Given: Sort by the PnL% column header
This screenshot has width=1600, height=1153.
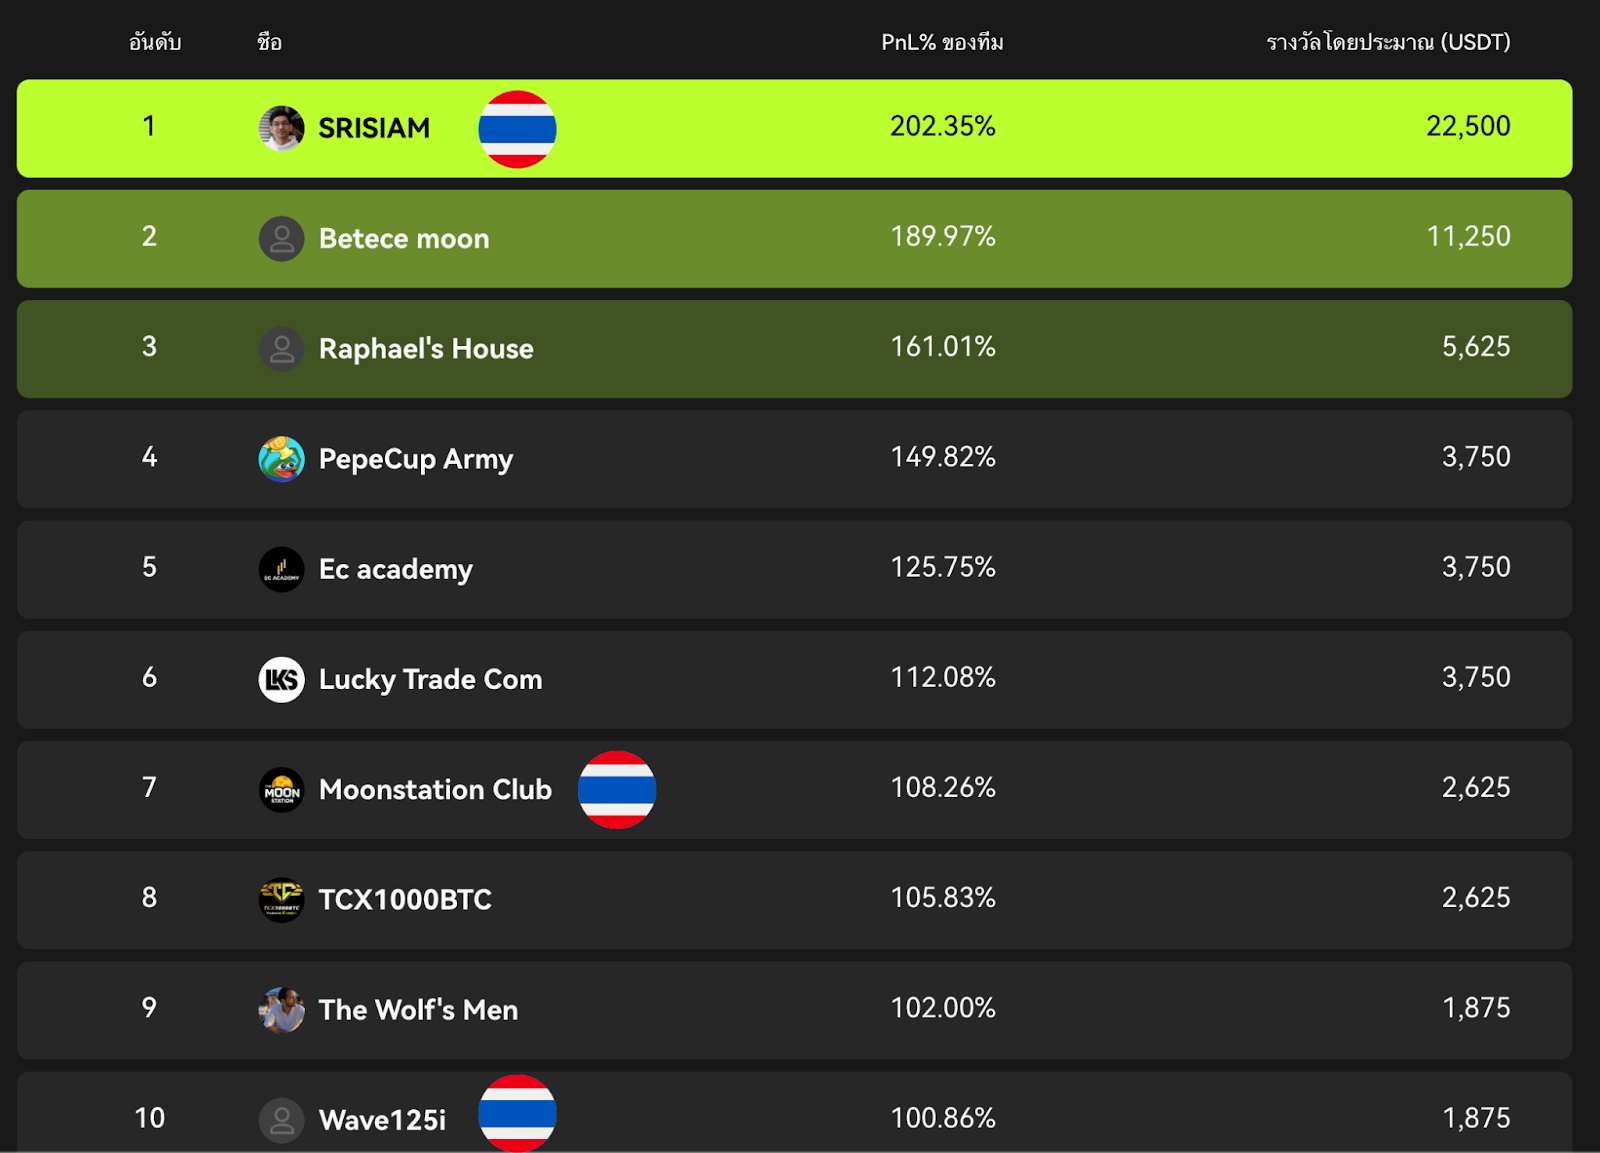Looking at the screenshot, I should (942, 42).
